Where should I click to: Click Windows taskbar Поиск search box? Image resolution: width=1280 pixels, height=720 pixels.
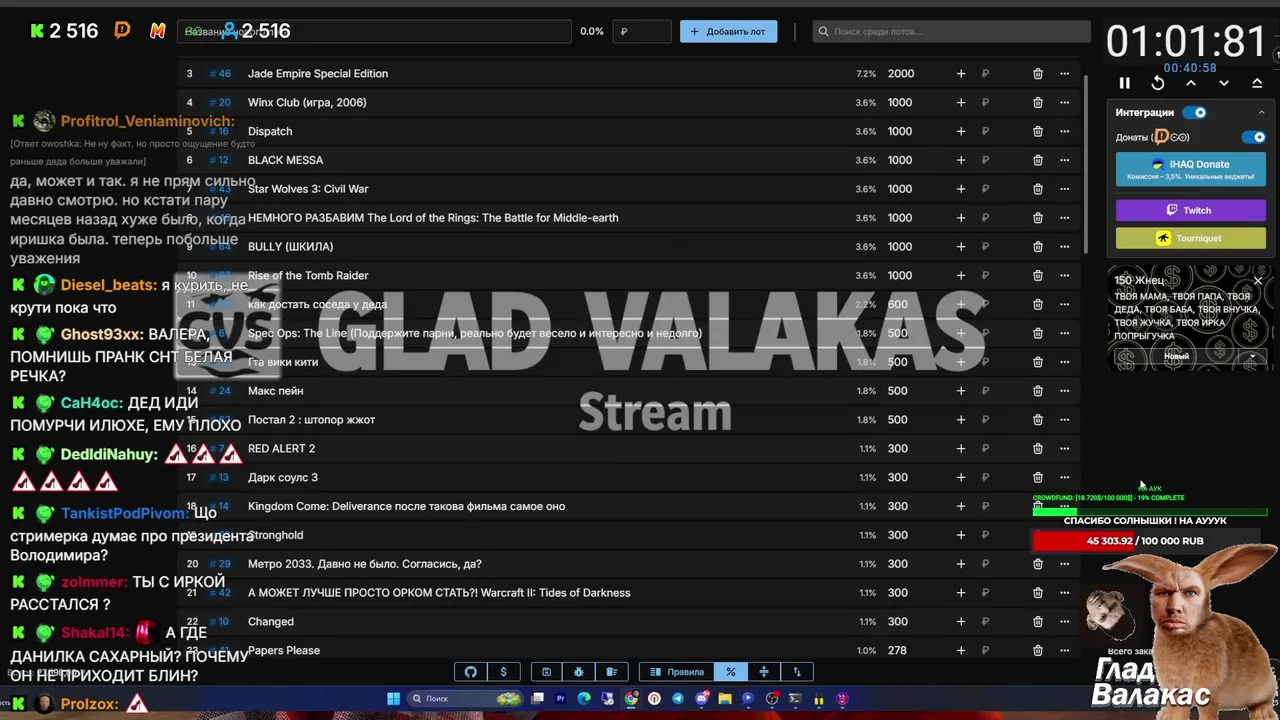click(x=467, y=699)
